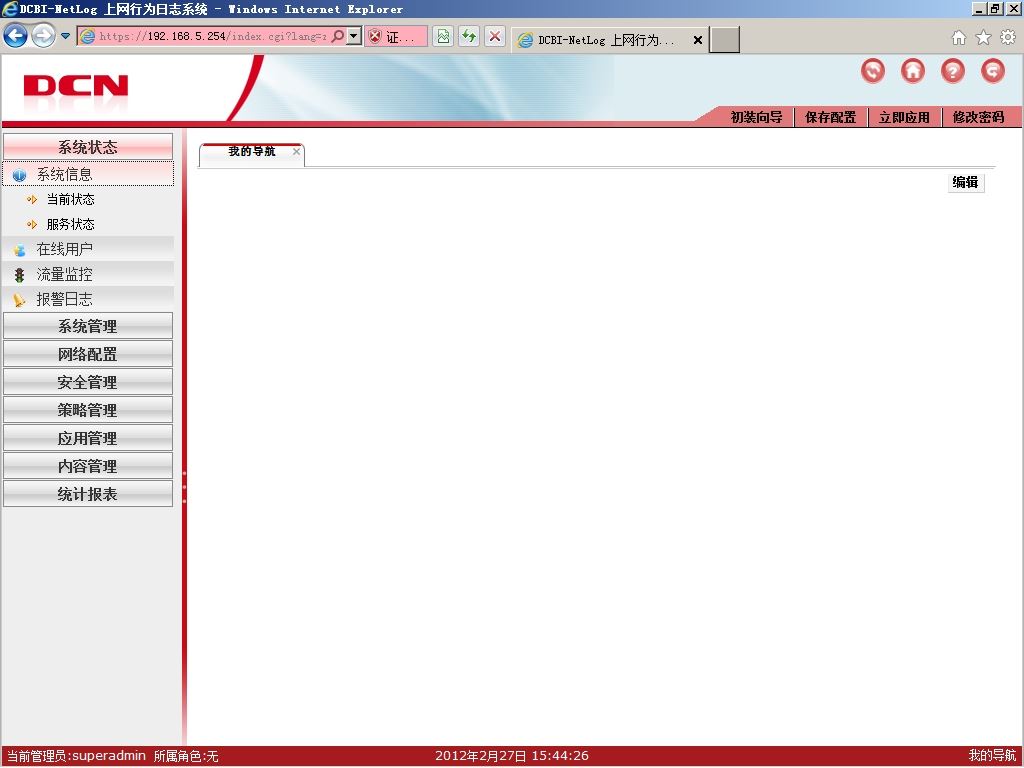The image size is (1024, 768).
Task: Click the browser Back arrow button
Action: tap(16, 36)
